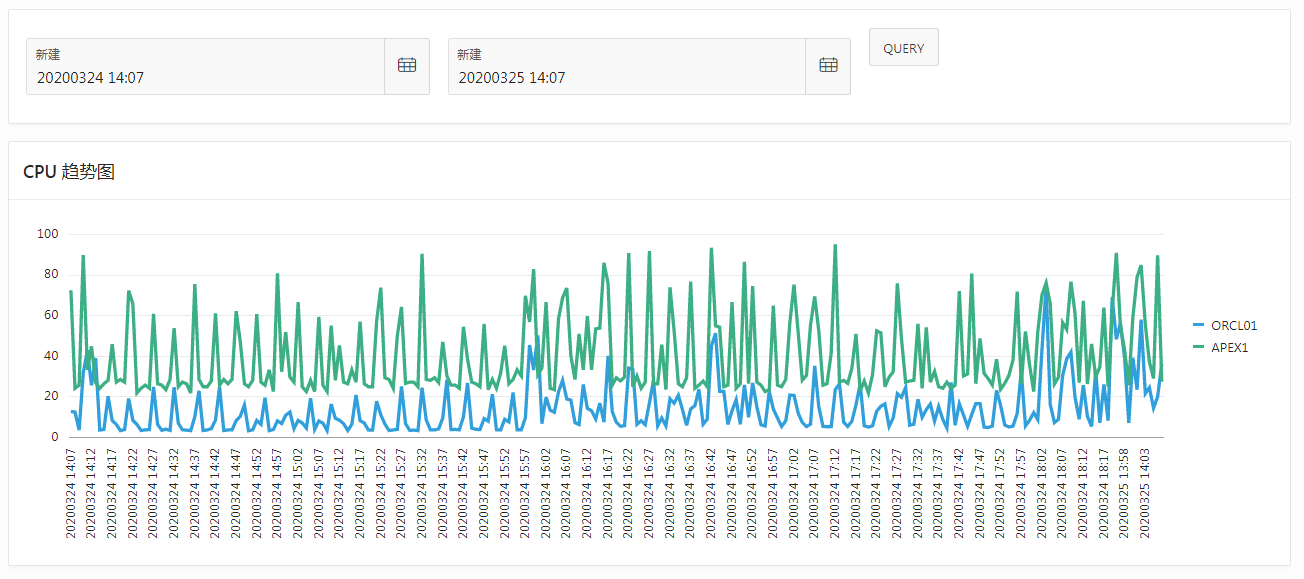Click the highest APEX1 peak near 17:12
This screenshot has width=1304, height=579.
tap(835, 246)
